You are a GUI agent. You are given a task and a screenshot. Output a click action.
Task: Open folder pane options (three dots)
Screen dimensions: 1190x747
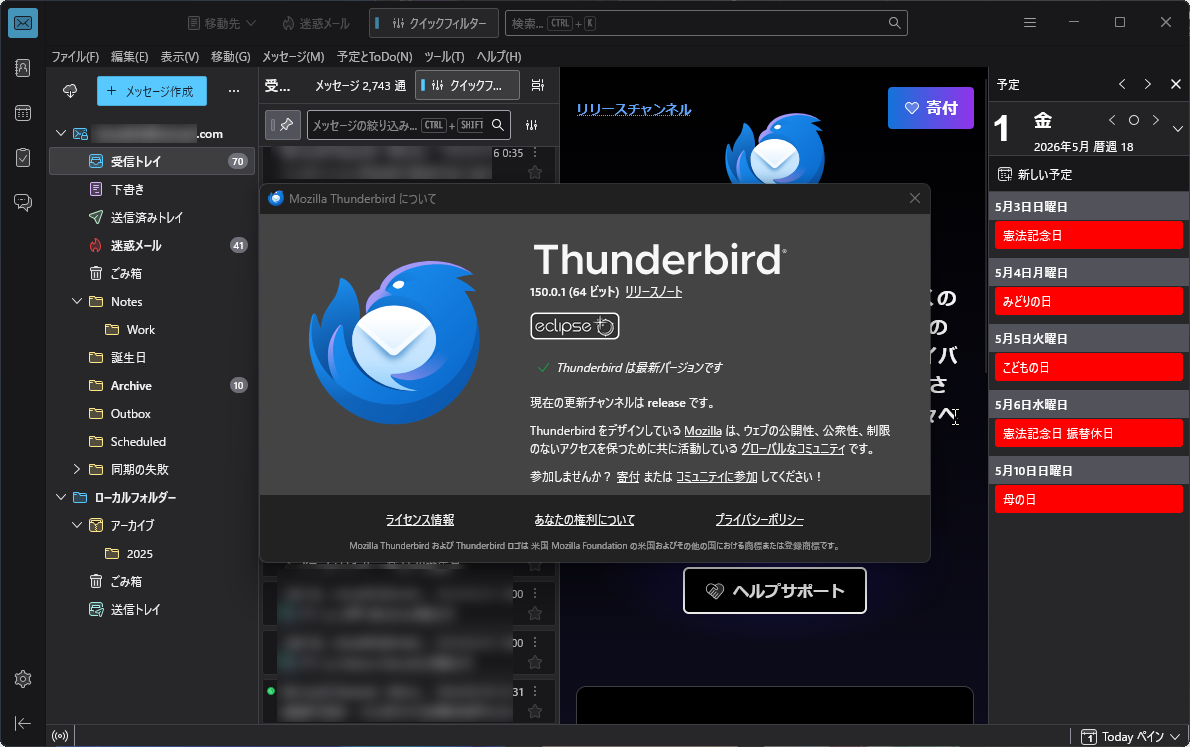(234, 91)
